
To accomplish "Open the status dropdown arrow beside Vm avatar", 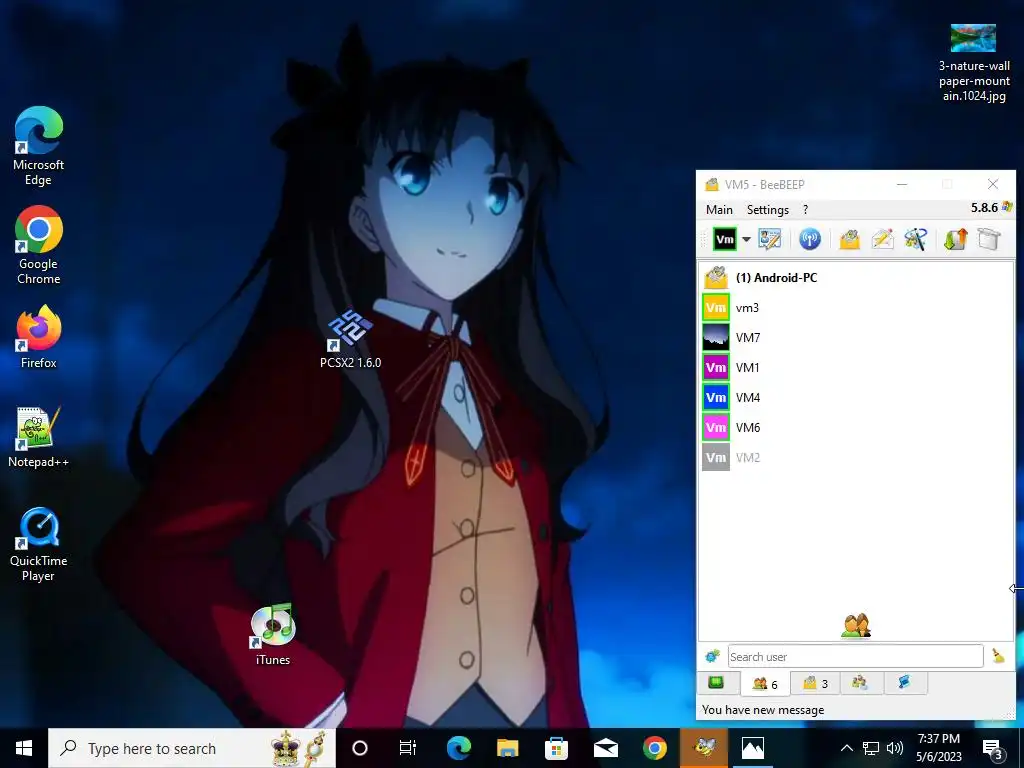I will (x=746, y=239).
